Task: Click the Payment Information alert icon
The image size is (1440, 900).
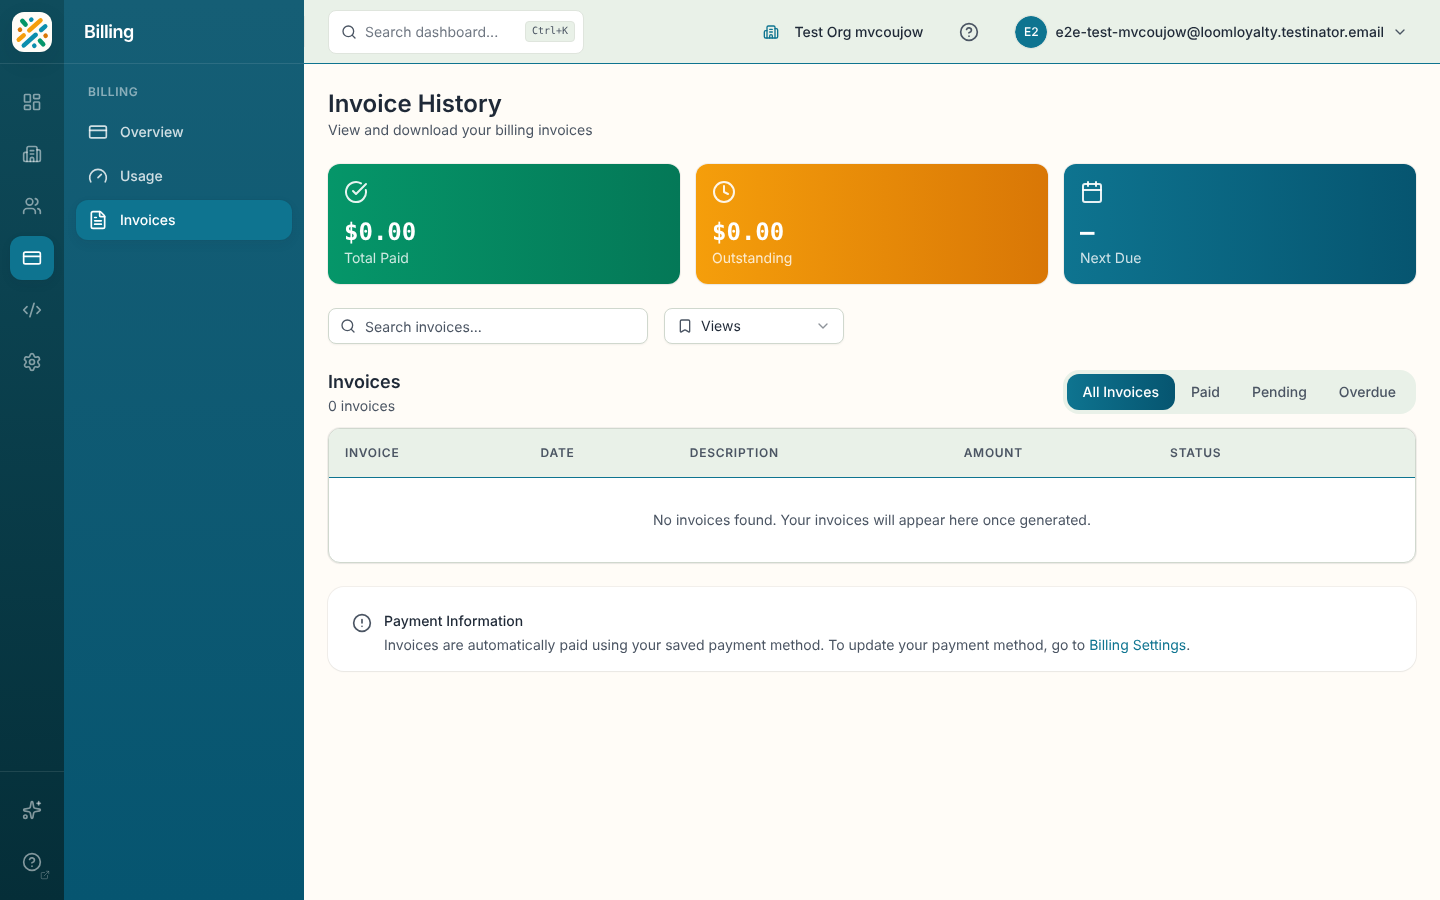Action: point(362,623)
